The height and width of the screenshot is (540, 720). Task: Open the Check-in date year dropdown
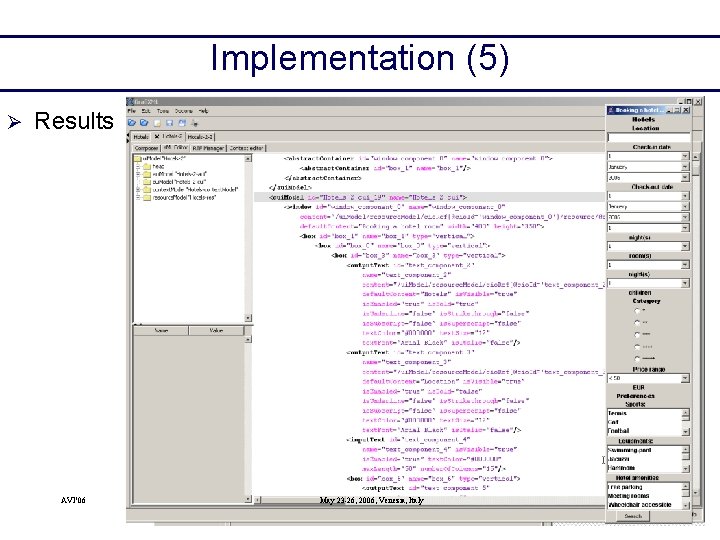(x=685, y=178)
